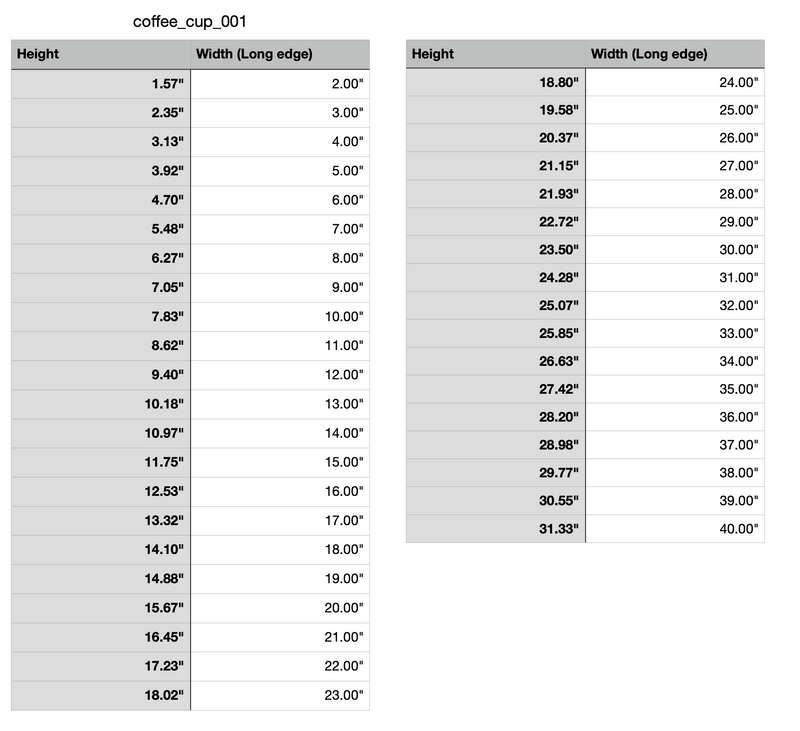Select the cell containing 1.57"

(x=101, y=84)
